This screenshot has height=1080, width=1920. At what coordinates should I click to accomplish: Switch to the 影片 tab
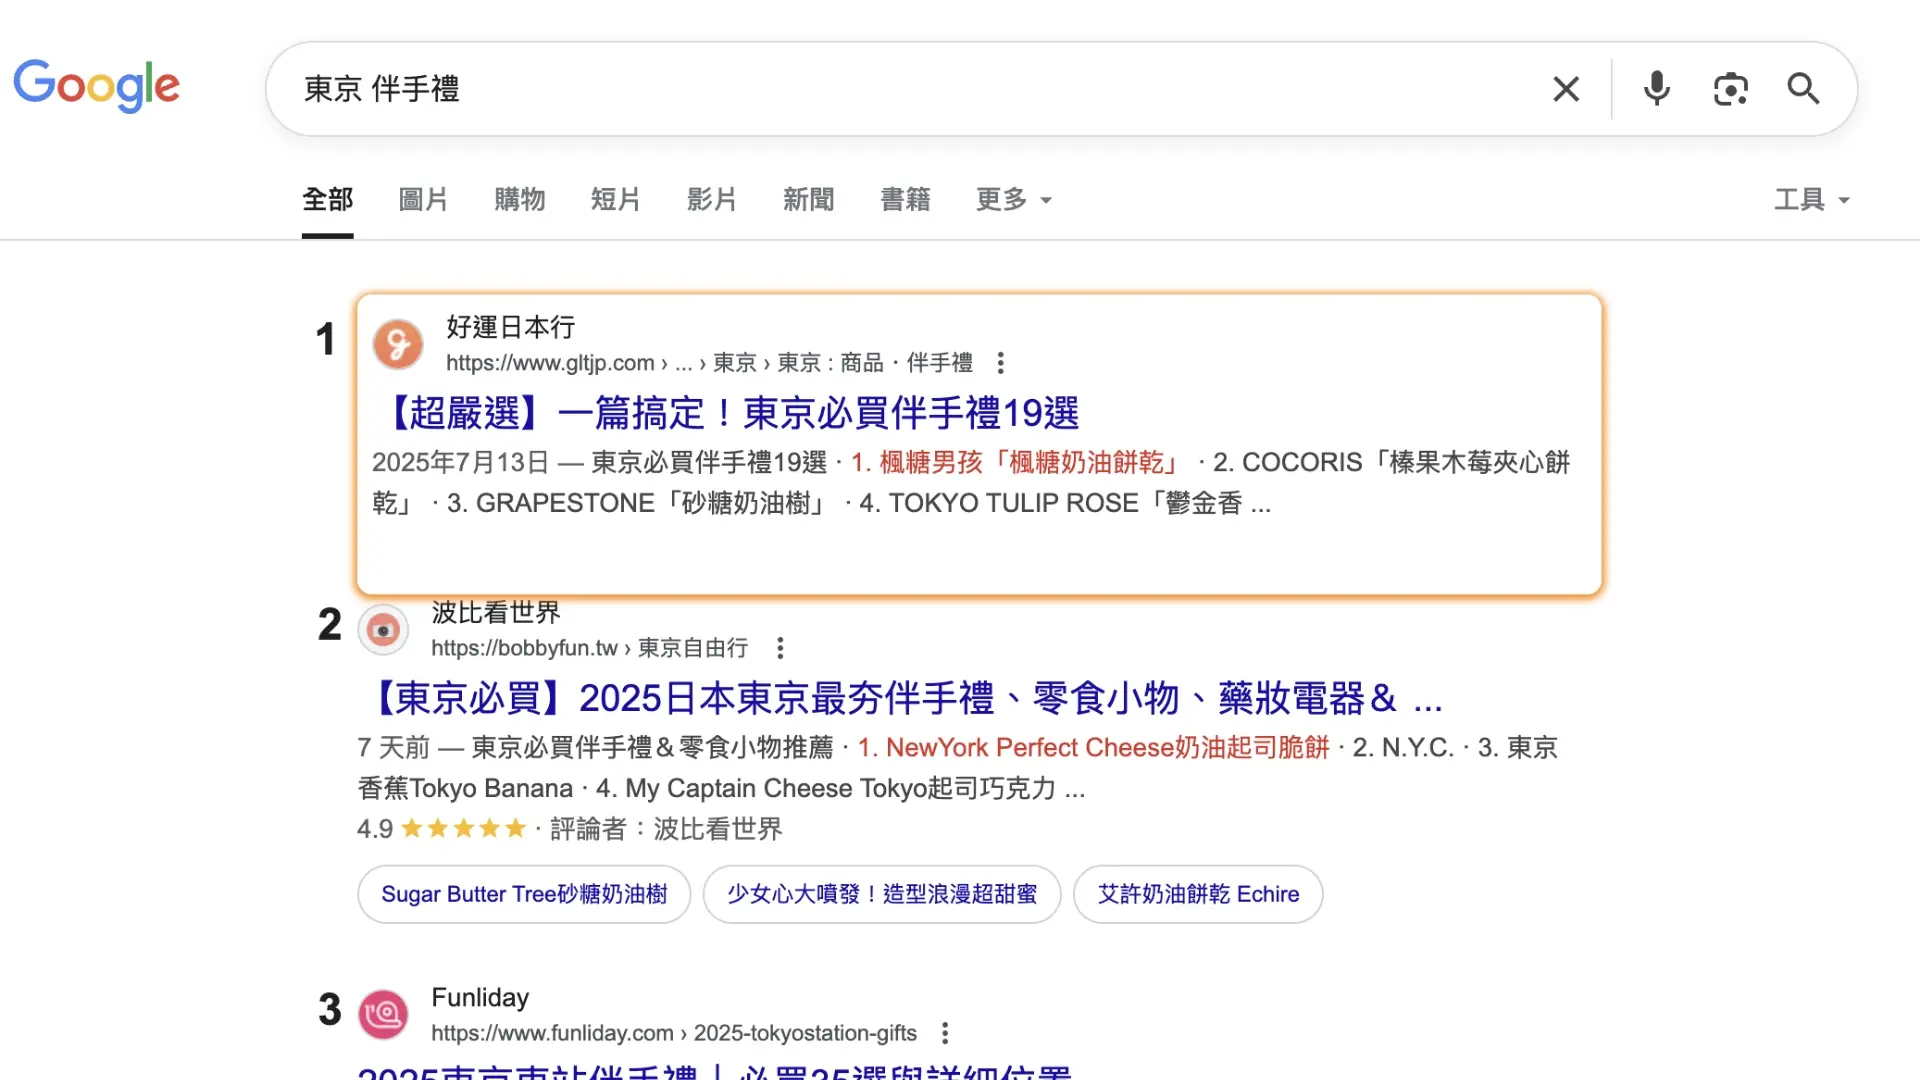(x=712, y=199)
